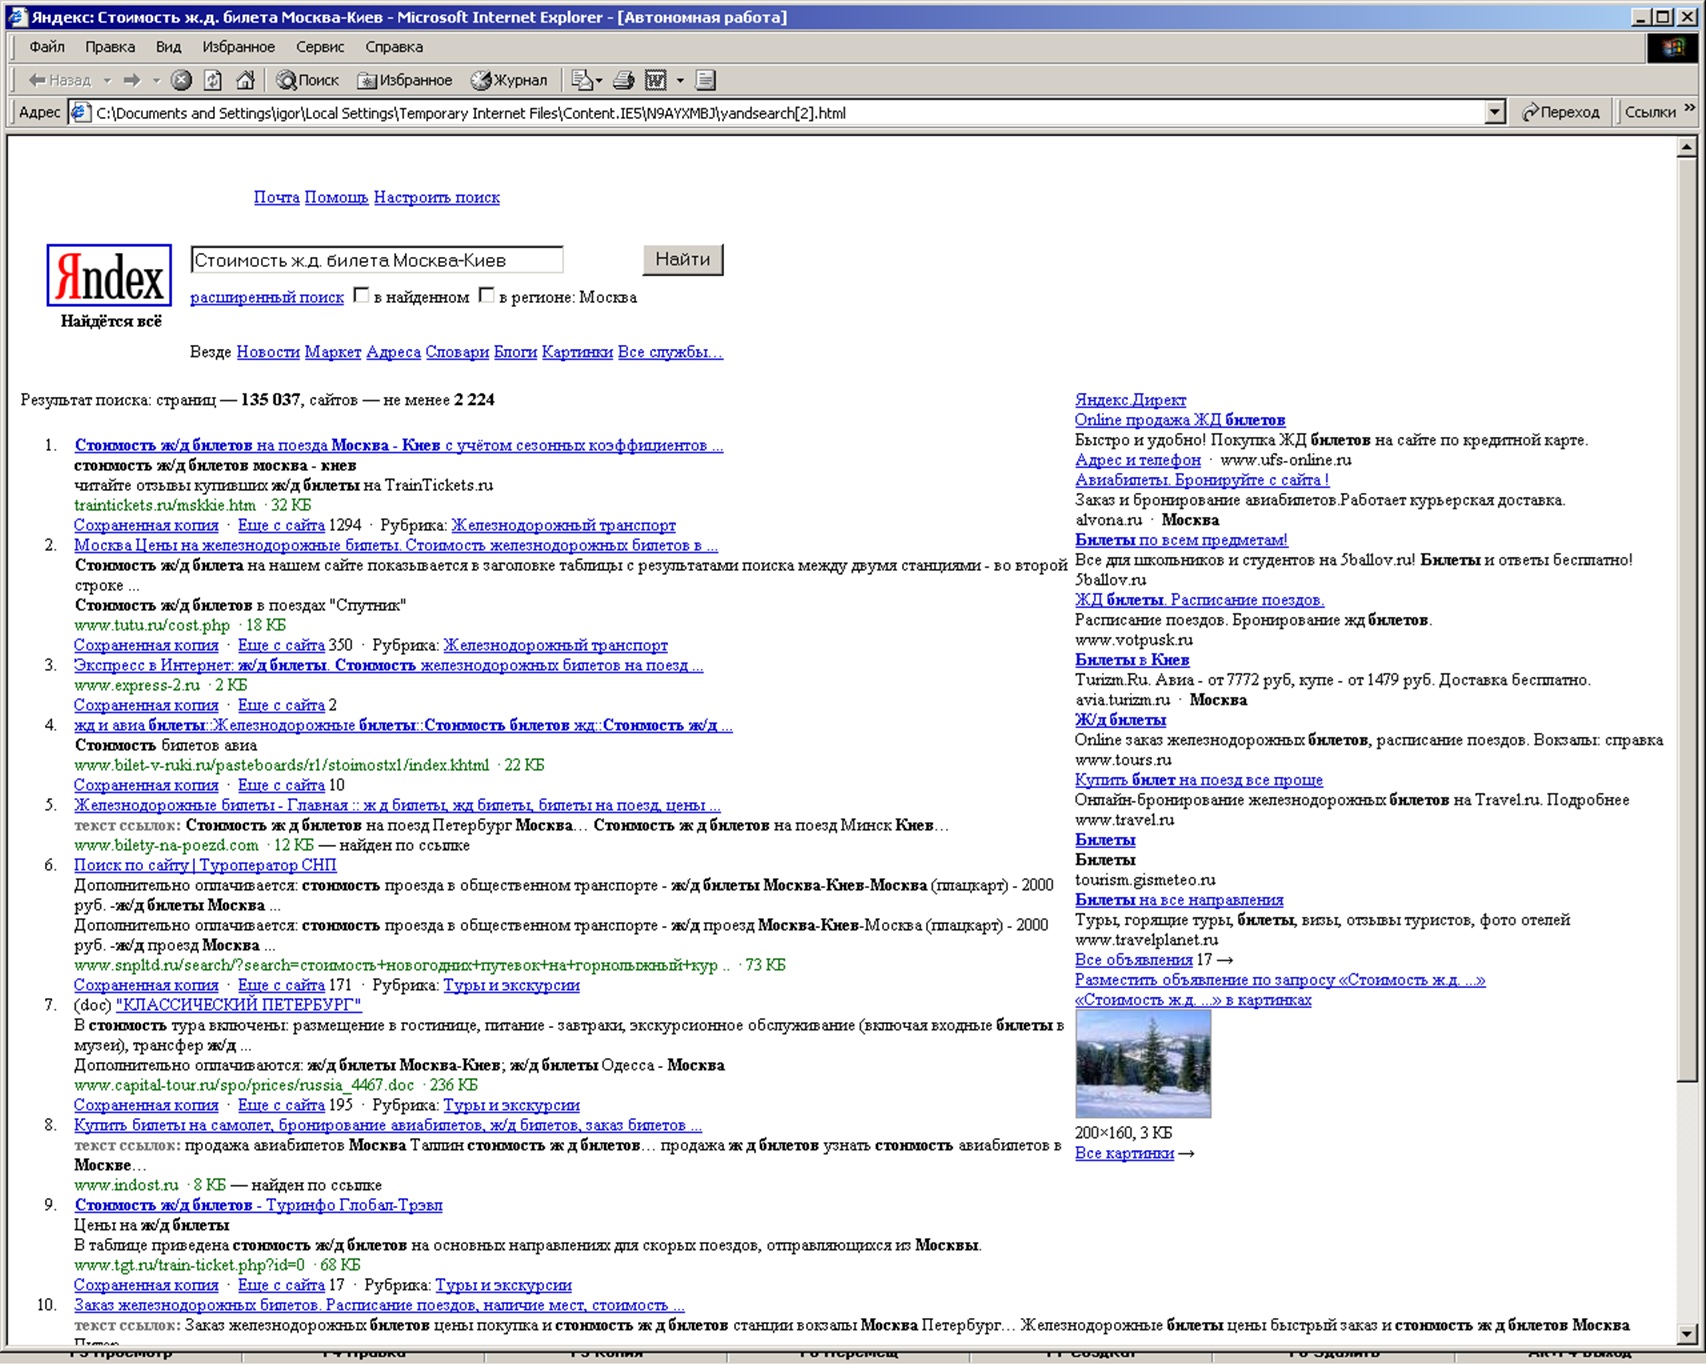Open the Избранное menu in menu bar
This screenshot has height=1365, width=1706.
[238, 47]
